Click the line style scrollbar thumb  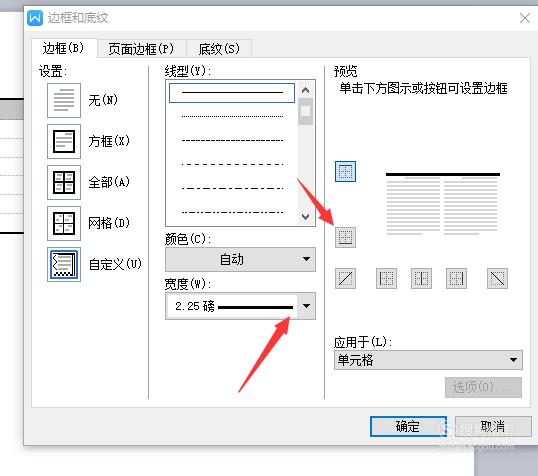305,111
